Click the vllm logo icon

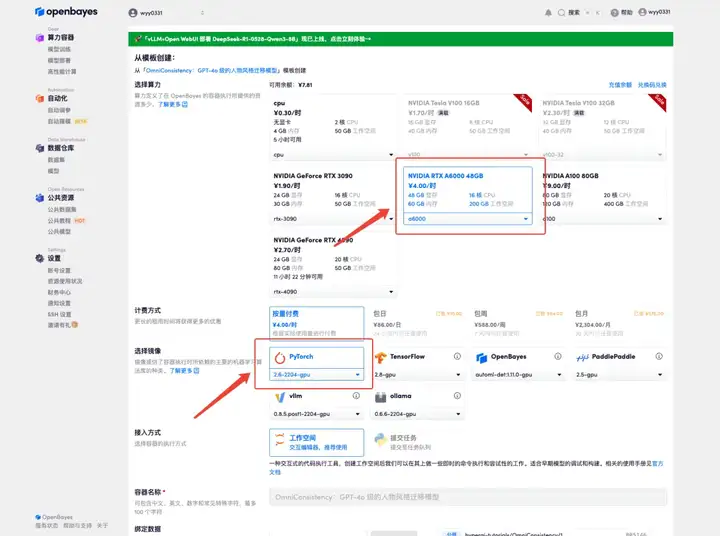tap(280, 397)
